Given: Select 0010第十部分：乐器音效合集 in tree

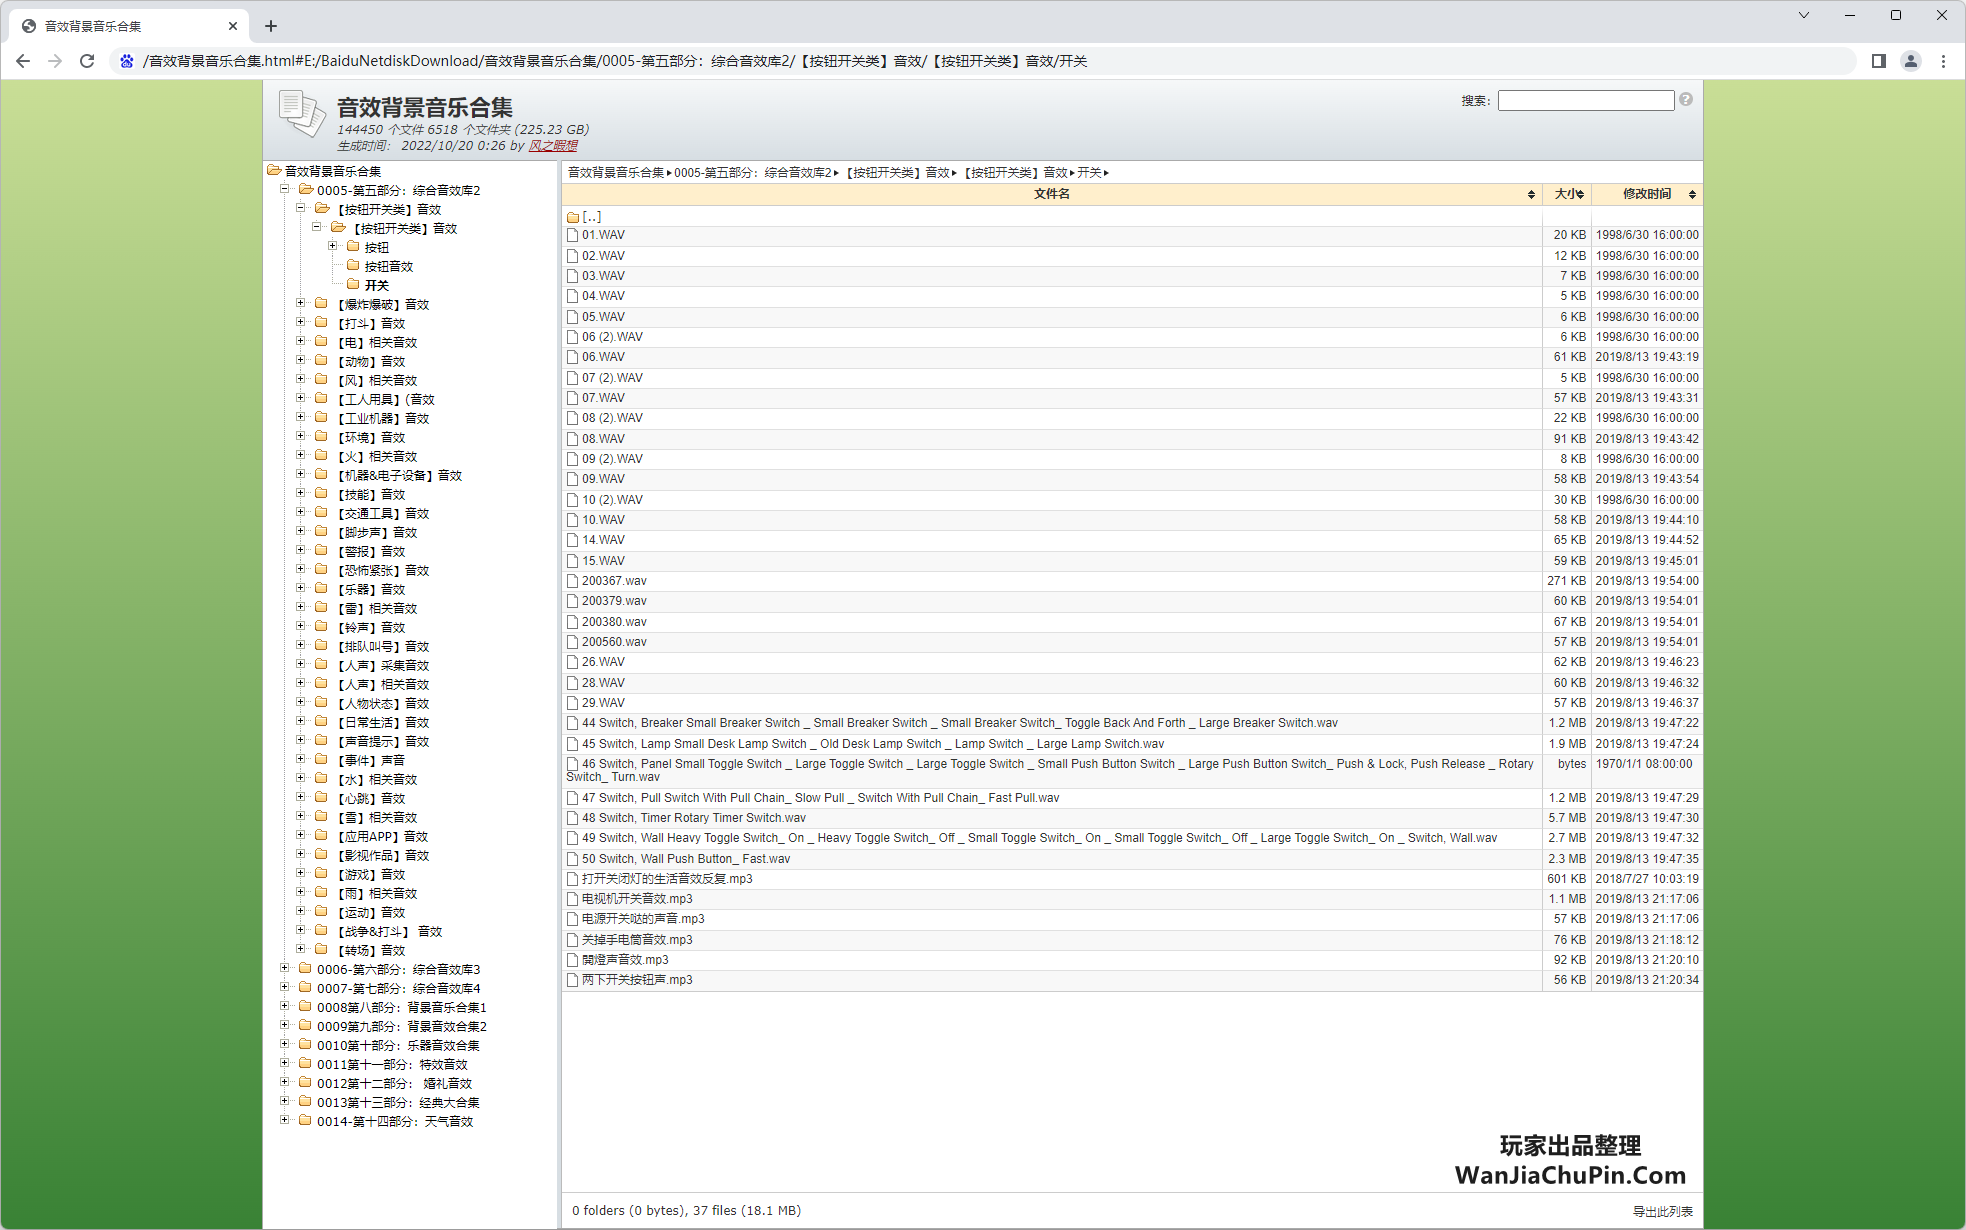Looking at the screenshot, I should (x=398, y=1046).
